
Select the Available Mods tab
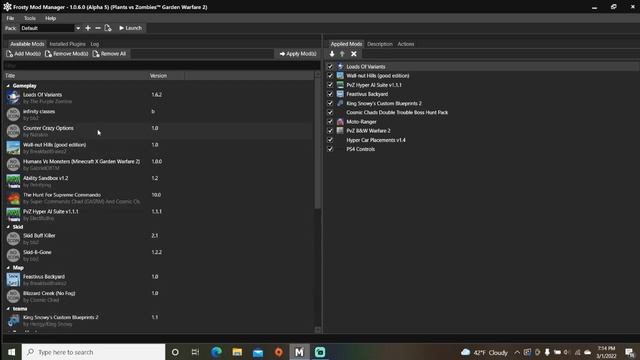(x=27, y=44)
